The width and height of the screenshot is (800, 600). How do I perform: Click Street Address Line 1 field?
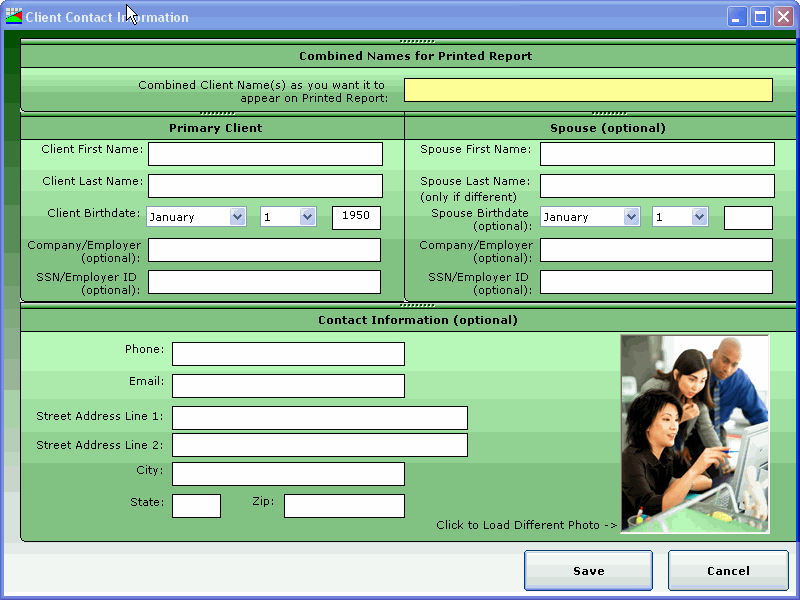click(320, 418)
